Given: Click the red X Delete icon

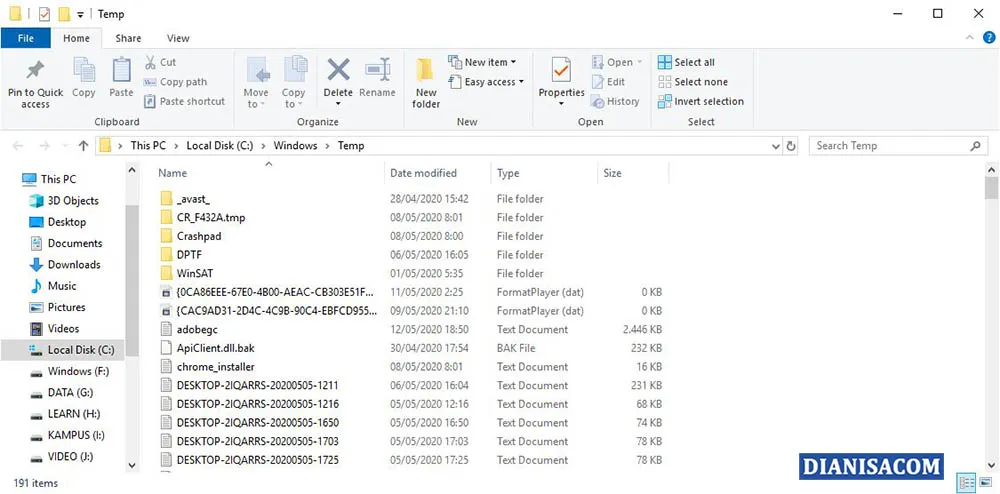Looking at the screenshot, I should [338, 69].
